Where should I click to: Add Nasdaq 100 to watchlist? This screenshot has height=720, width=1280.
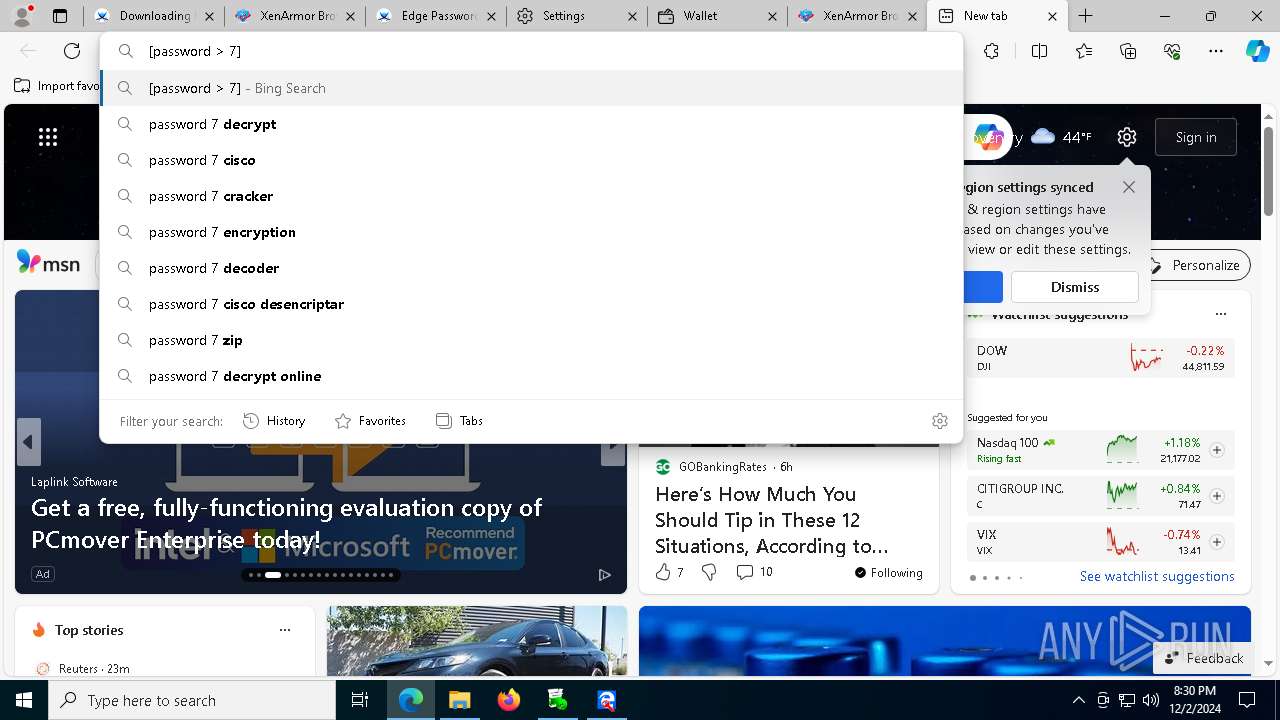click(x=1216, y=450)
